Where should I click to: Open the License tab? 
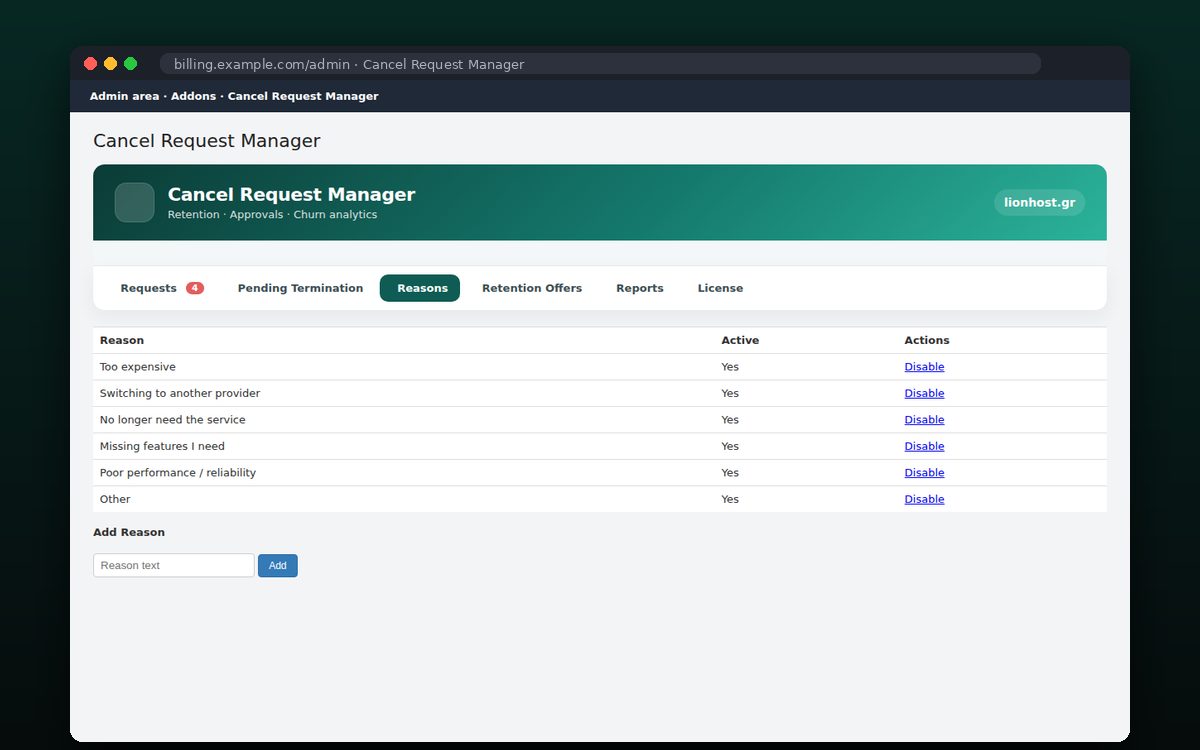point(720,288)
